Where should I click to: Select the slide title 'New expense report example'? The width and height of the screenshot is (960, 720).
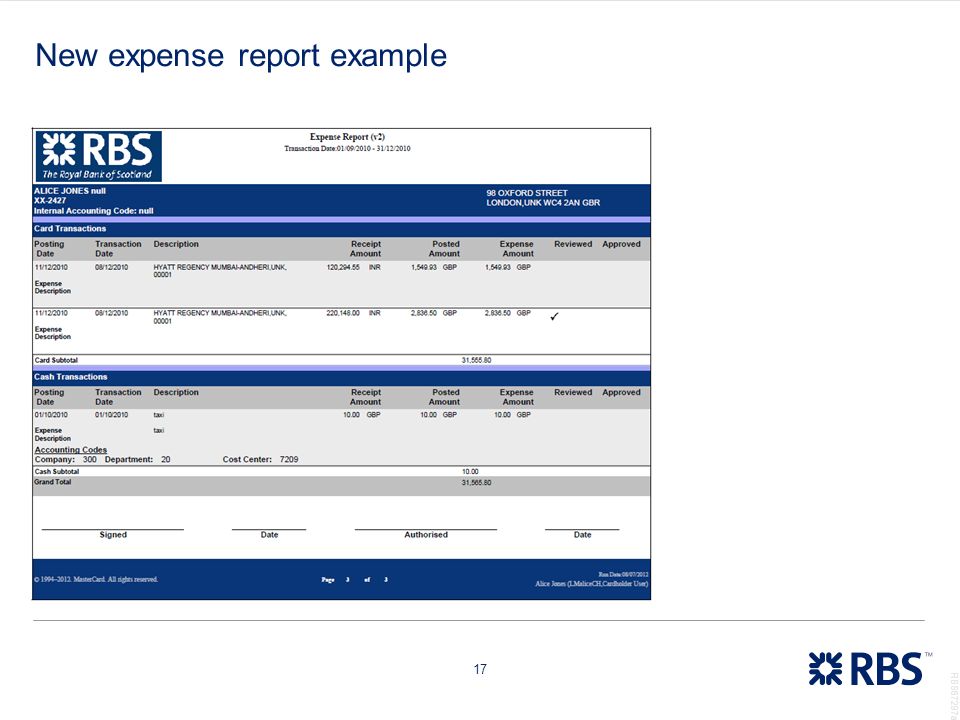[241, 56]
